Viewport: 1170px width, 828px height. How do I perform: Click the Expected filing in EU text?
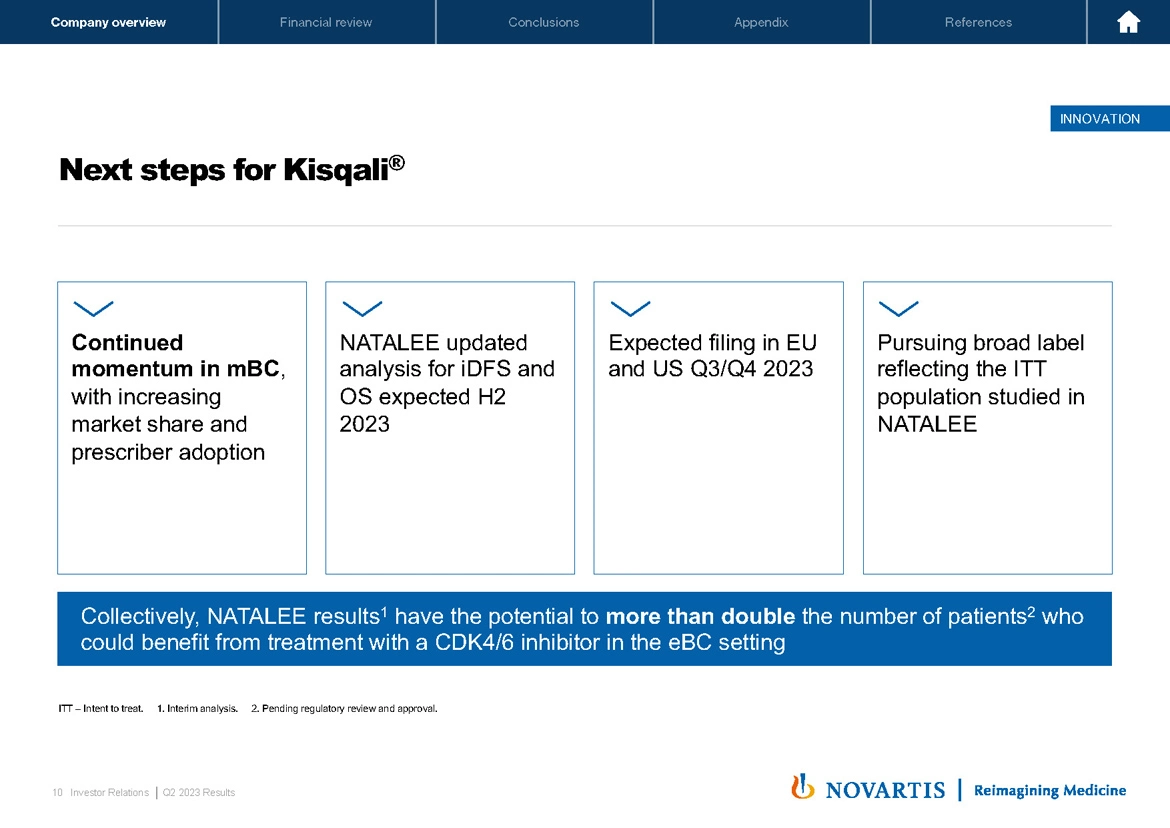click(712, 356)
